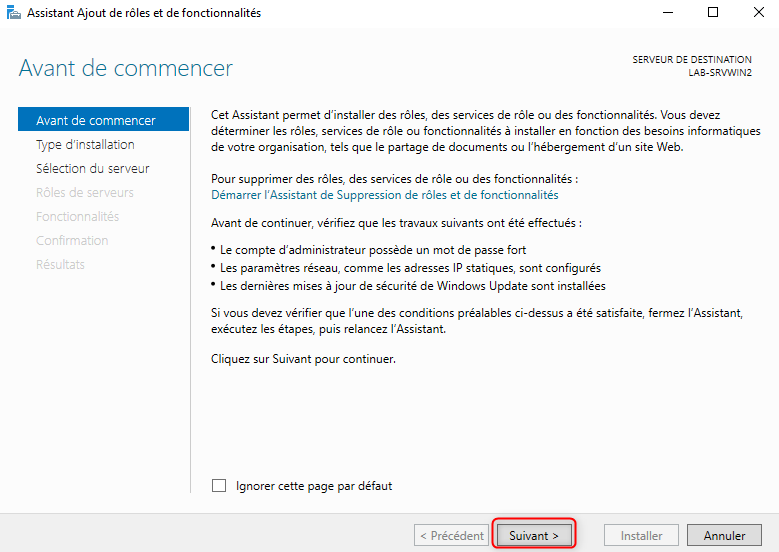The height and width of the screenshot is (552, 779).
Task: Go to 'Type d'installation' step
Action: [85, 145]
